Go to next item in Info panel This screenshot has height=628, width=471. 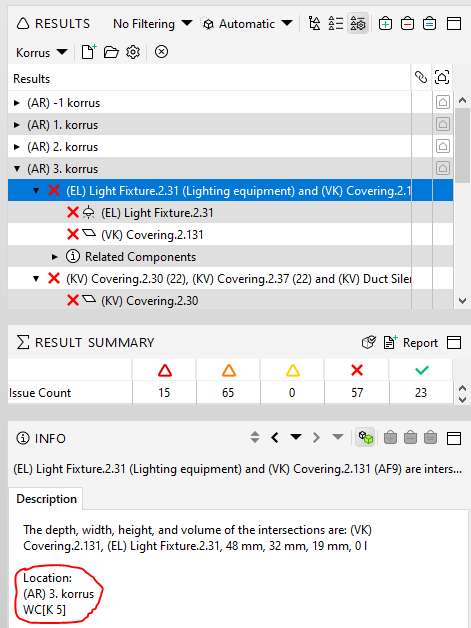316,438
